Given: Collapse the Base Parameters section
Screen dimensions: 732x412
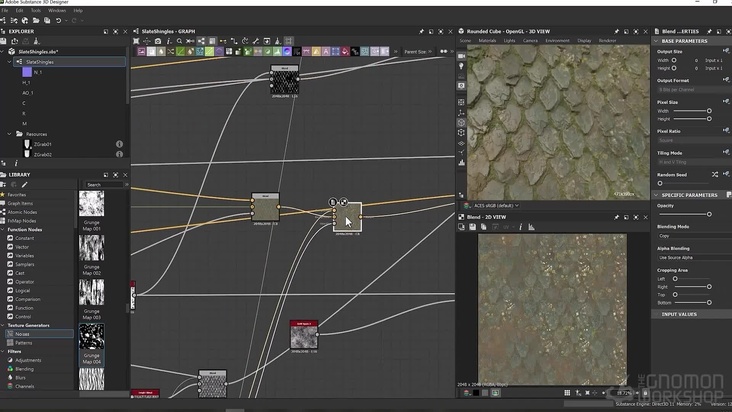Looking at the screenshot, I should pos(656,41).
